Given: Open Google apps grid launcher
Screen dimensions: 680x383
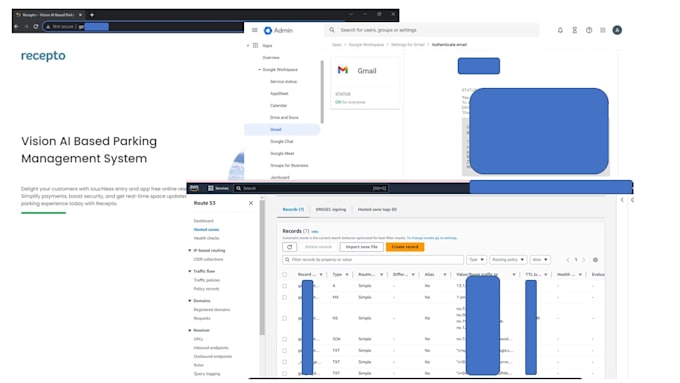Looking at the screenshot, I should tap(603, 30).
